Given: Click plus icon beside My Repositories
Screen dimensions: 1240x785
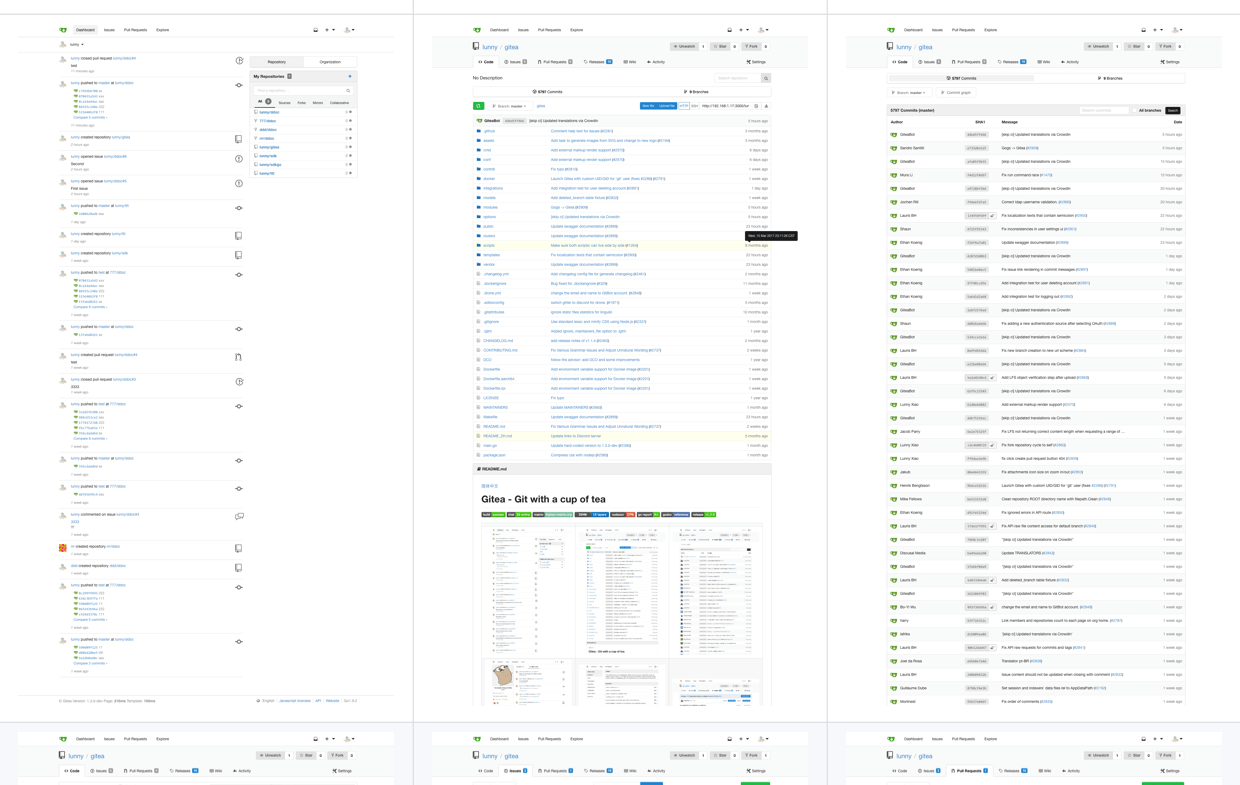Looking at the screenshot, I should pyautogui.click(x=350, y=76).
